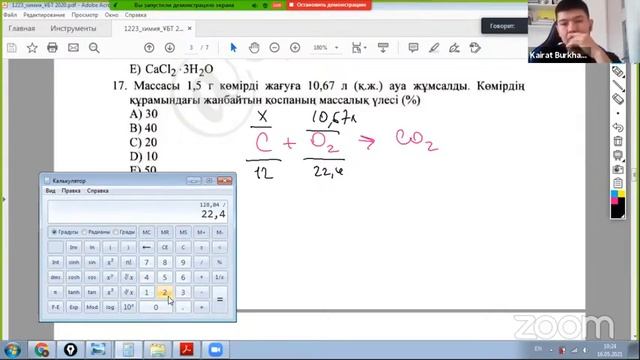Select the line tool in annotation panel

pos(618,85)
